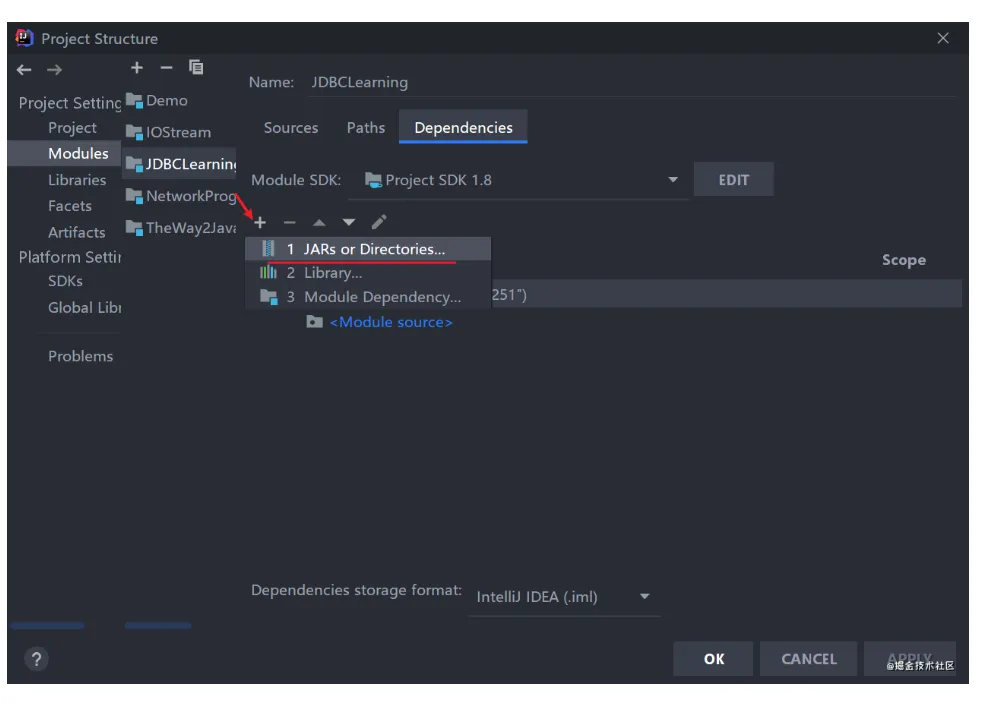Screen dimensions: 985x708
Task: Choose Module Dependency from the add popup
Action: (368, 297)
